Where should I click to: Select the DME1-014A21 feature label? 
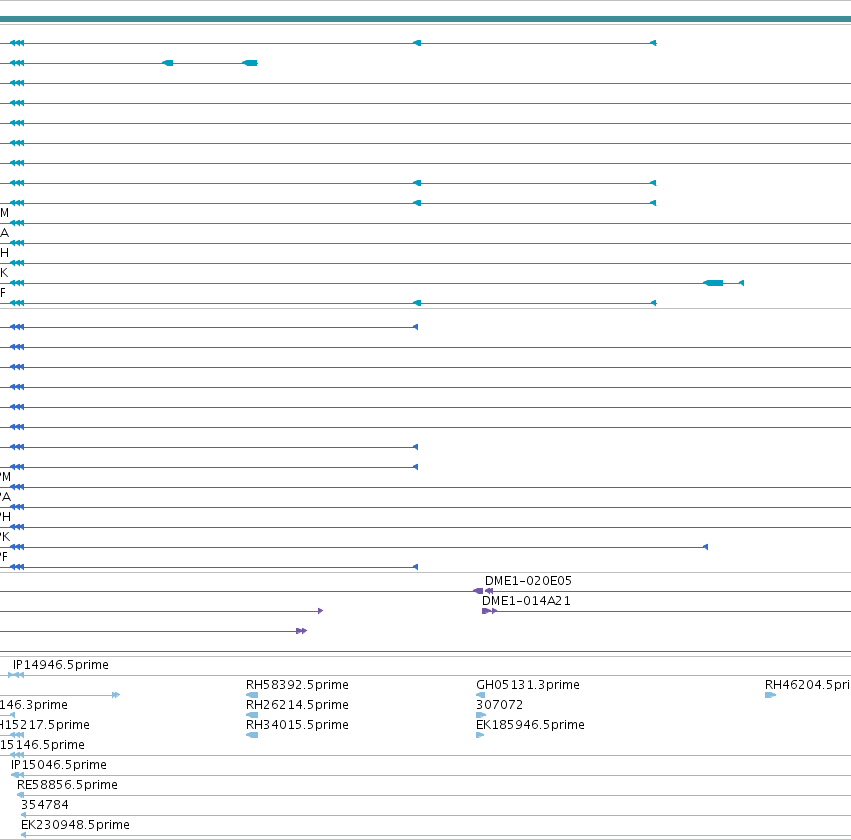(x=526, y=601)
